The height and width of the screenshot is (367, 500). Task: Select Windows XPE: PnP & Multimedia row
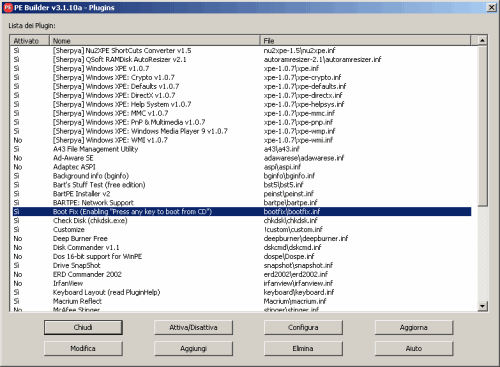(242, 122)
